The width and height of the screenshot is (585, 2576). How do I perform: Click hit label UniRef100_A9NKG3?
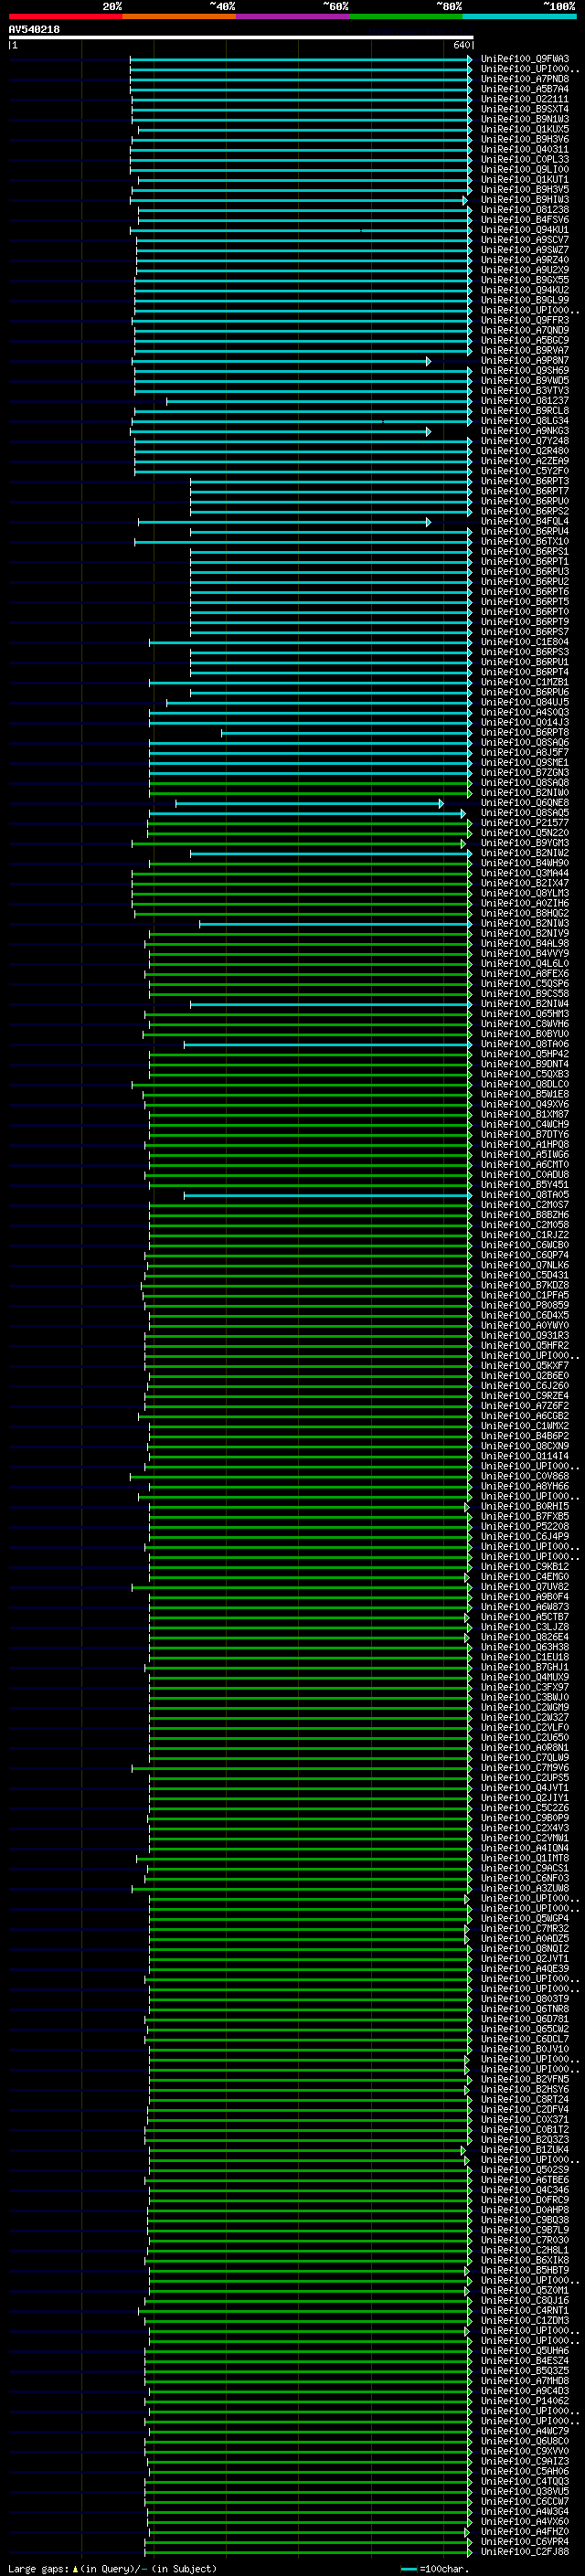524,431
